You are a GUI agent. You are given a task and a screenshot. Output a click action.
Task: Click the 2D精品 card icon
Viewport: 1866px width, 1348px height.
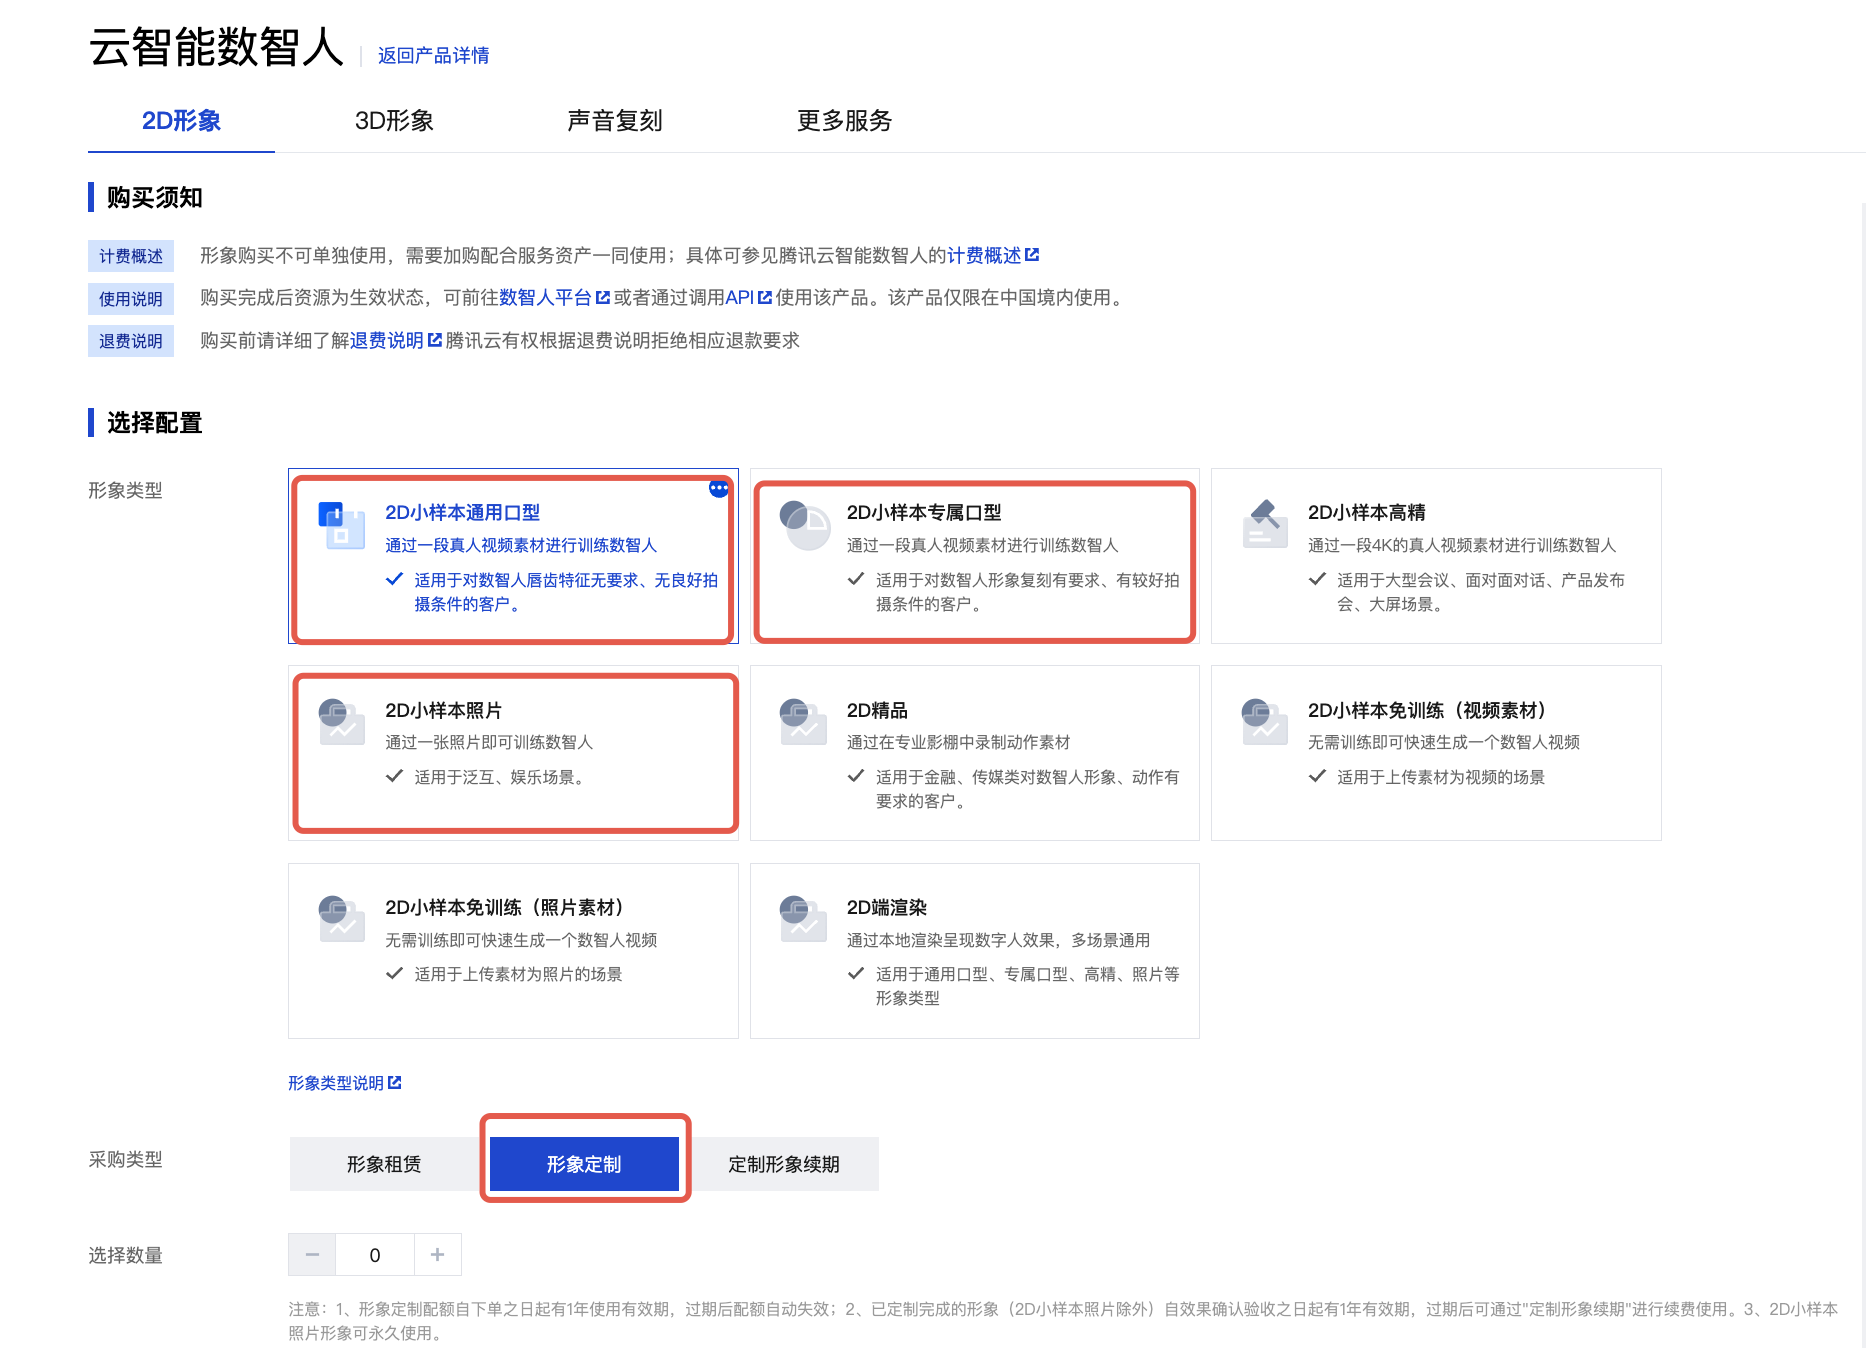click(x=804, y=722)
